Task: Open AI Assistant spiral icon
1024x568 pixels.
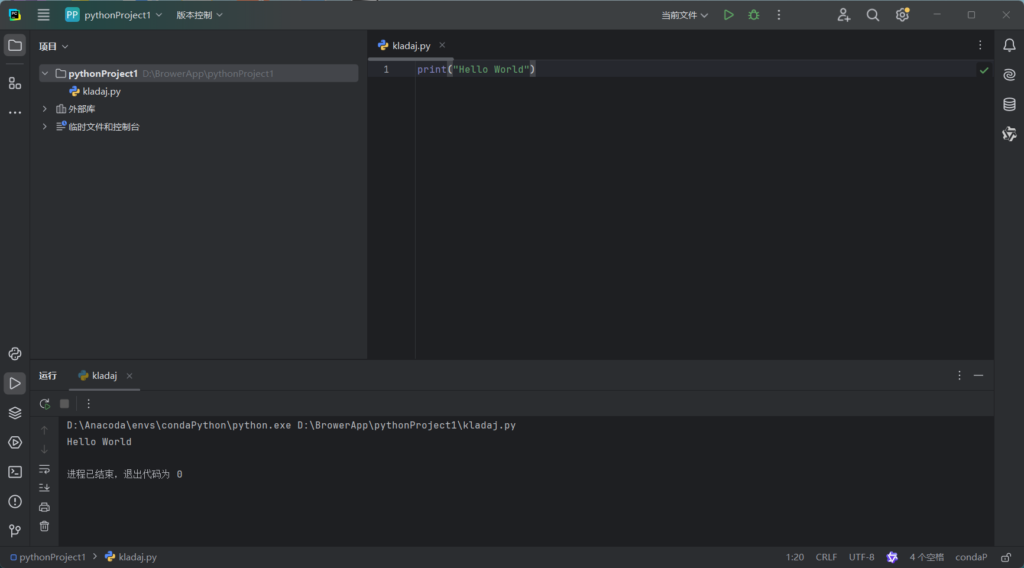Action: (1009, 74)
